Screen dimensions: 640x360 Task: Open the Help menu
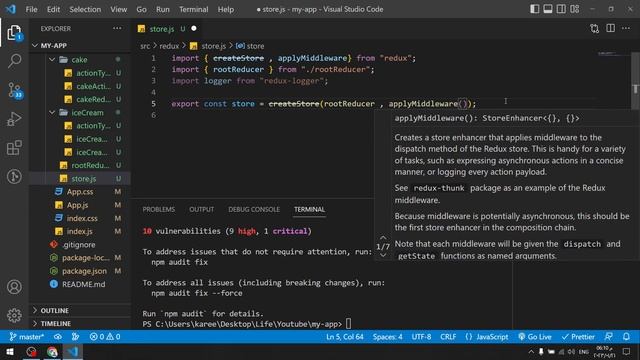pos(226,9)
